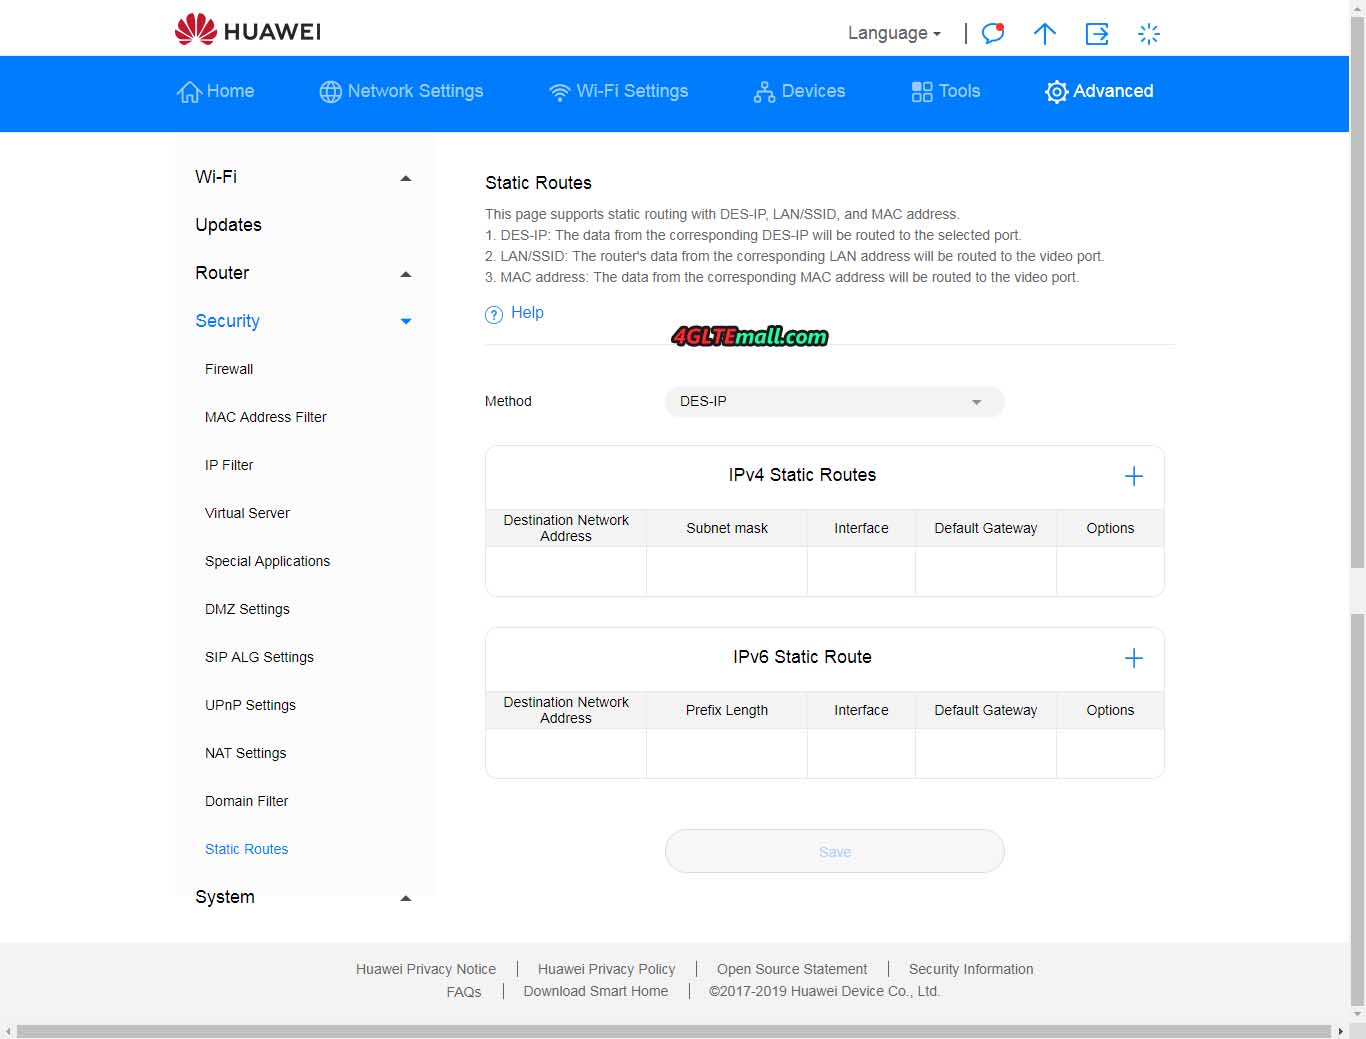Click the Help question mark icon
Image resolution: width=1366 pixels, height=1039 pixels.
click(x=494, y=314)
